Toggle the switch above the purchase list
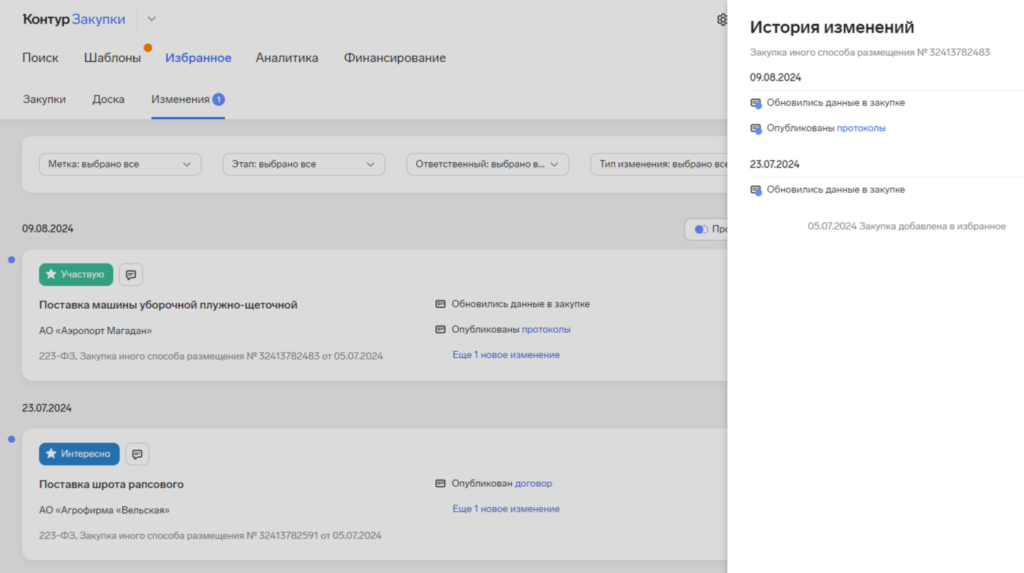Screen dimensions: 1024x573 (701, 230)
